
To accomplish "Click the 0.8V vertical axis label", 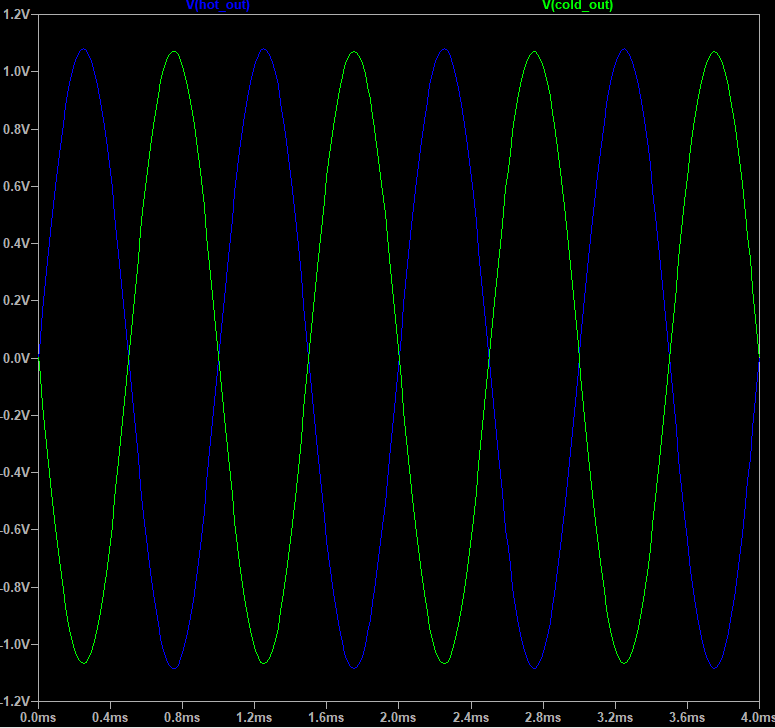I will pyautogui.click(x=17, y=129).
